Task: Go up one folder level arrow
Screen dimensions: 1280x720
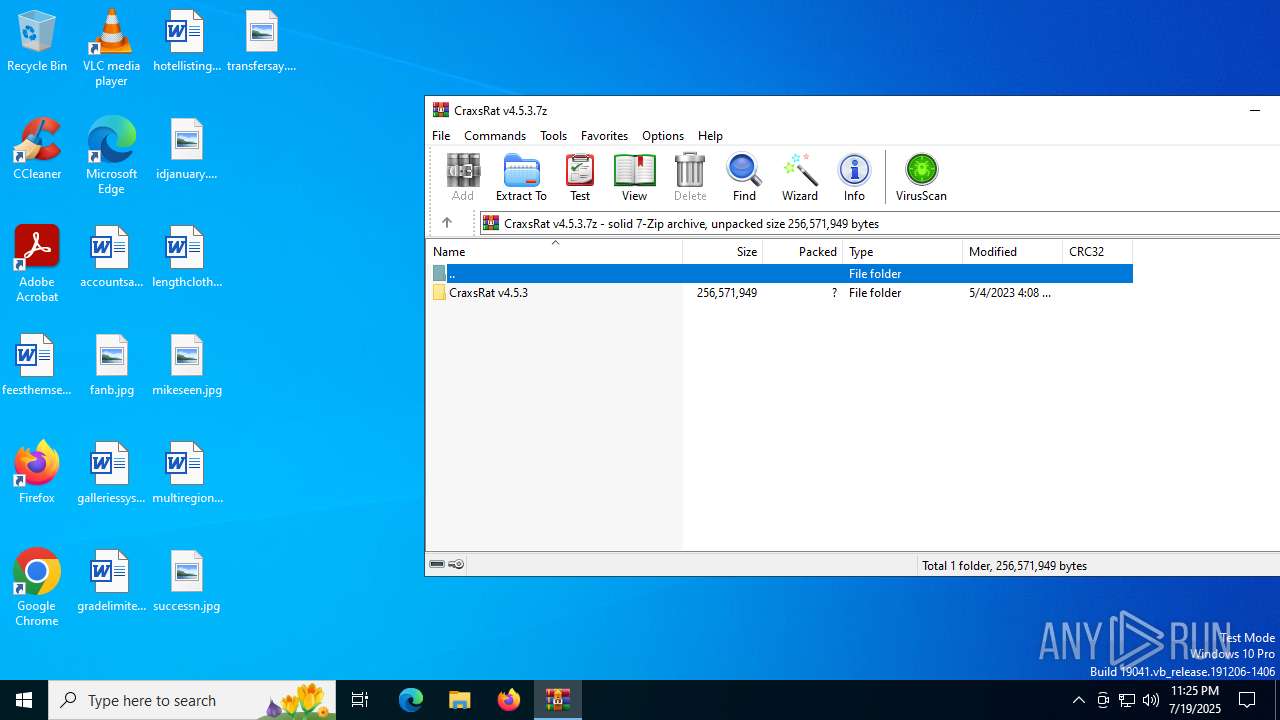Action: [447, 223]
